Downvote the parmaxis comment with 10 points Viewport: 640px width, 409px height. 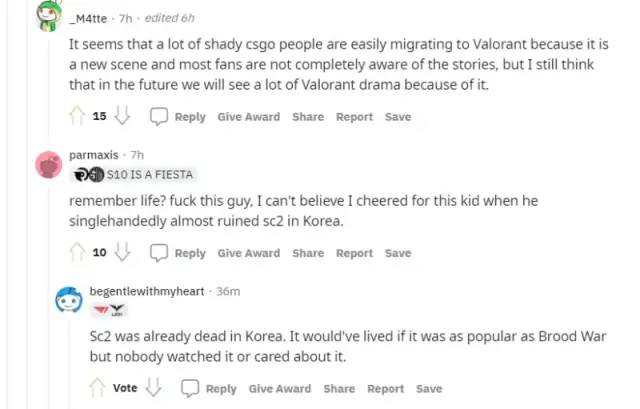[x=122, y=252]
